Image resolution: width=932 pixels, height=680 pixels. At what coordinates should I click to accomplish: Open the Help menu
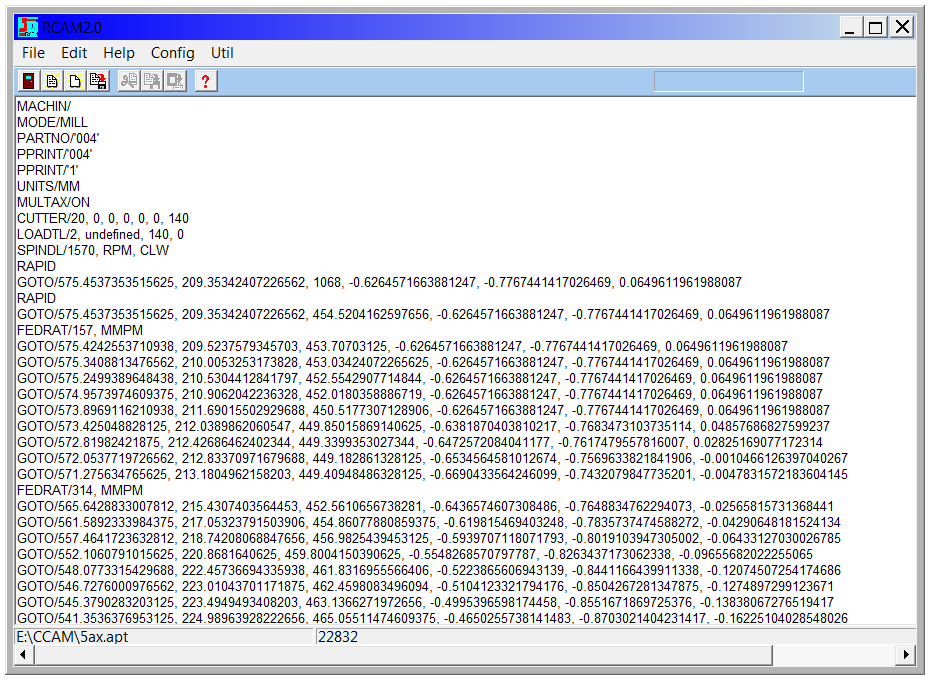click(x=119, y=53)
